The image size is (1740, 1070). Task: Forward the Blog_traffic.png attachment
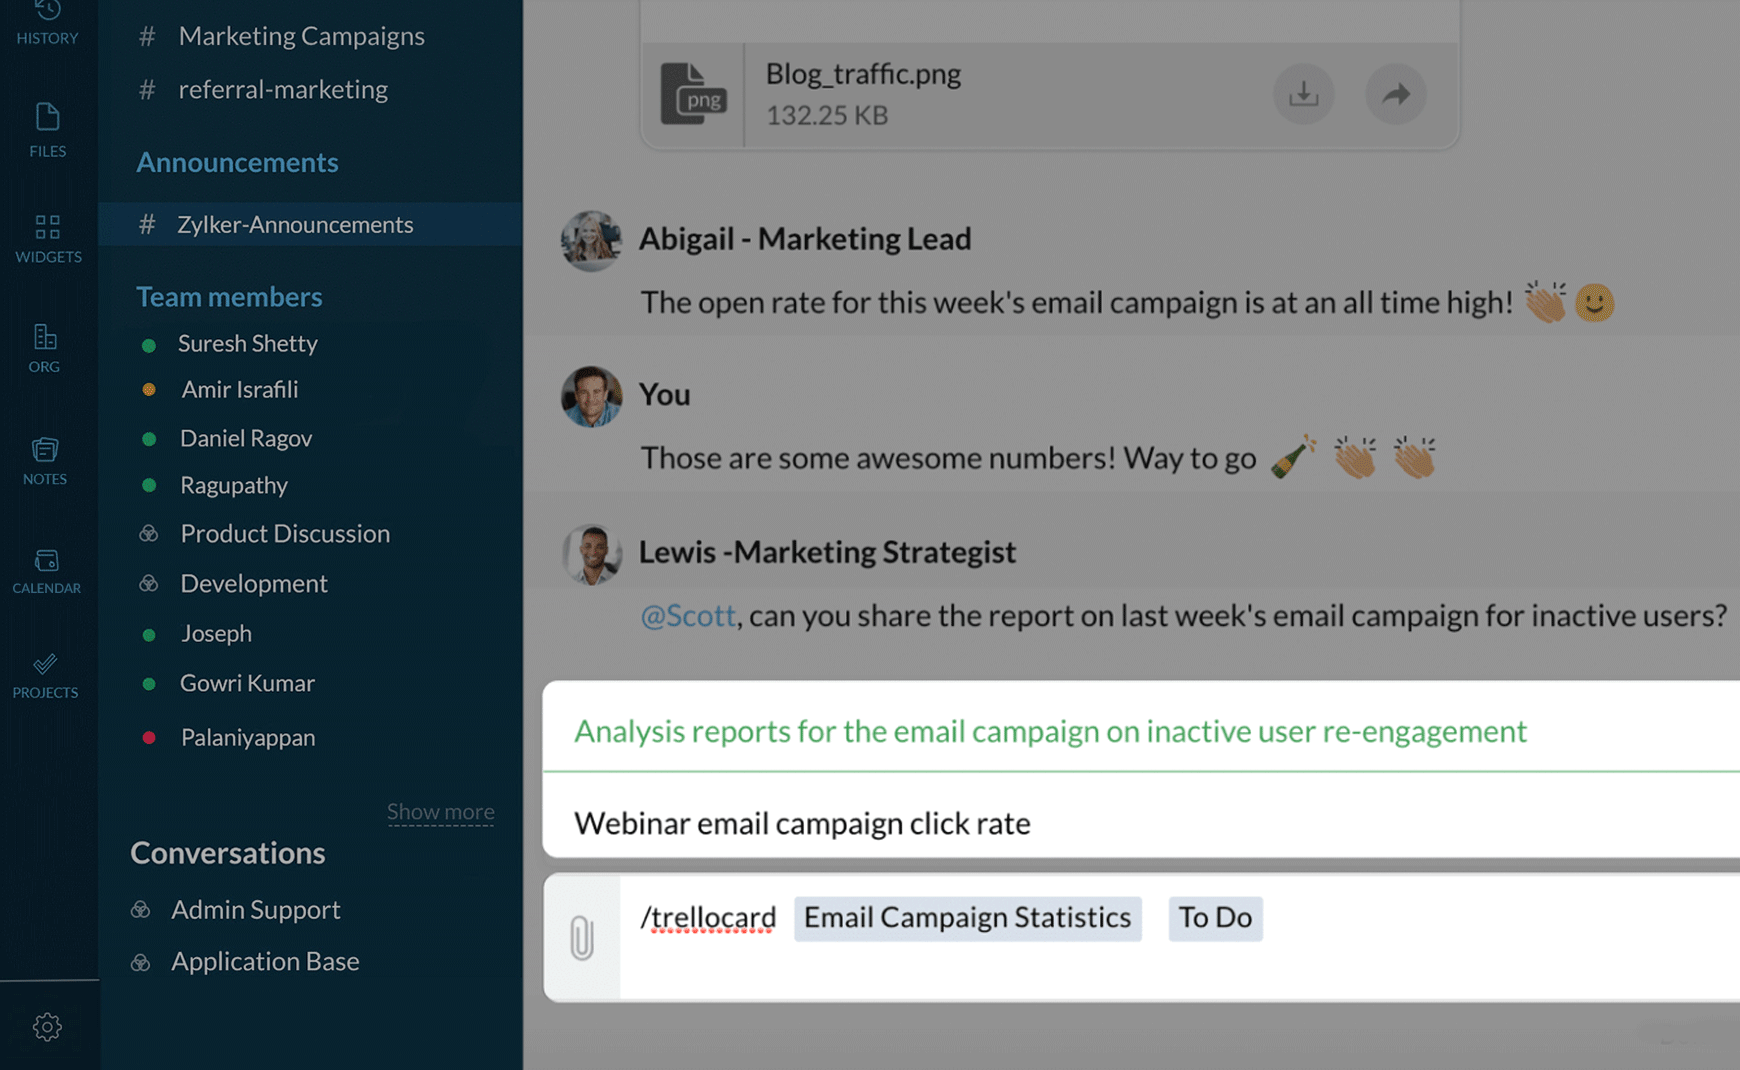(1395, 94)
